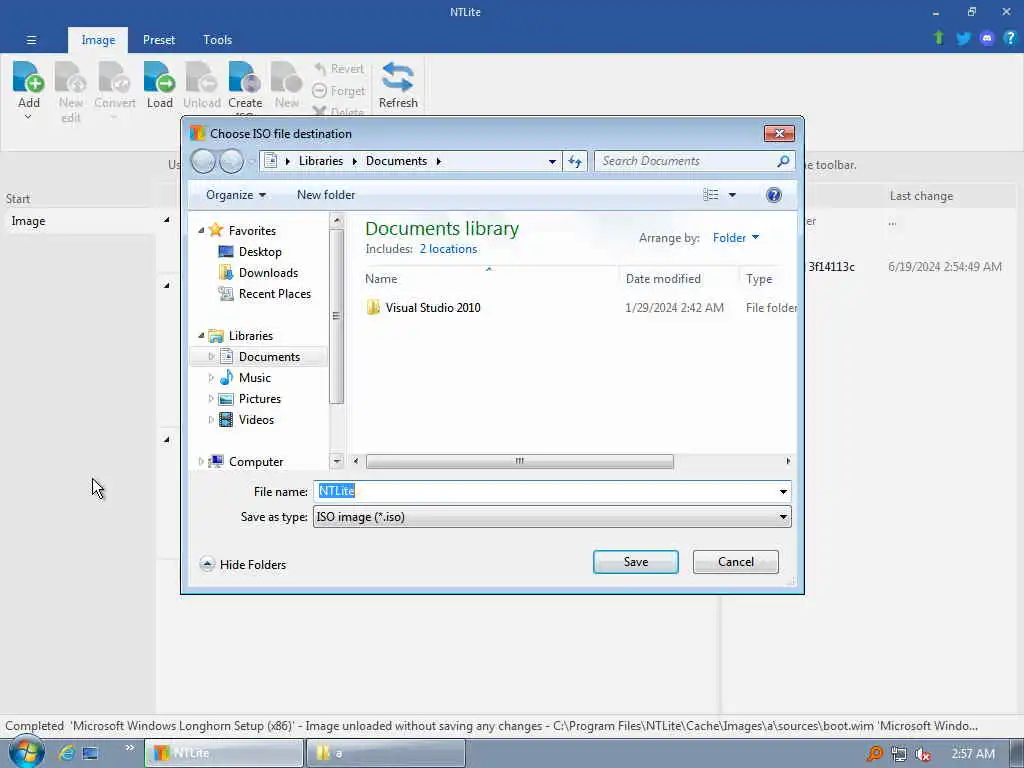Collapse the Favorites tree group
This screenshot has height=768, width=1024.
pyautogui.click(x=201, y=230)
